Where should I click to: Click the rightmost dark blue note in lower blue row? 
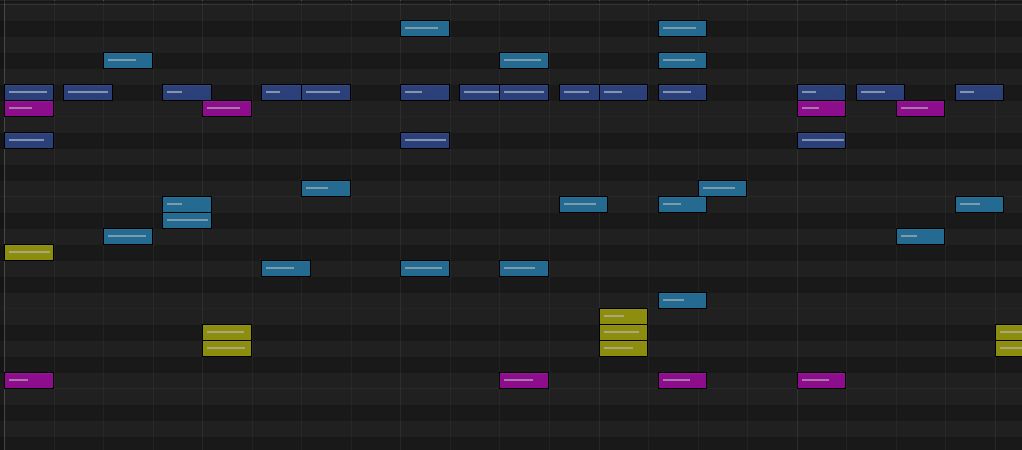[x=821, y=140]
